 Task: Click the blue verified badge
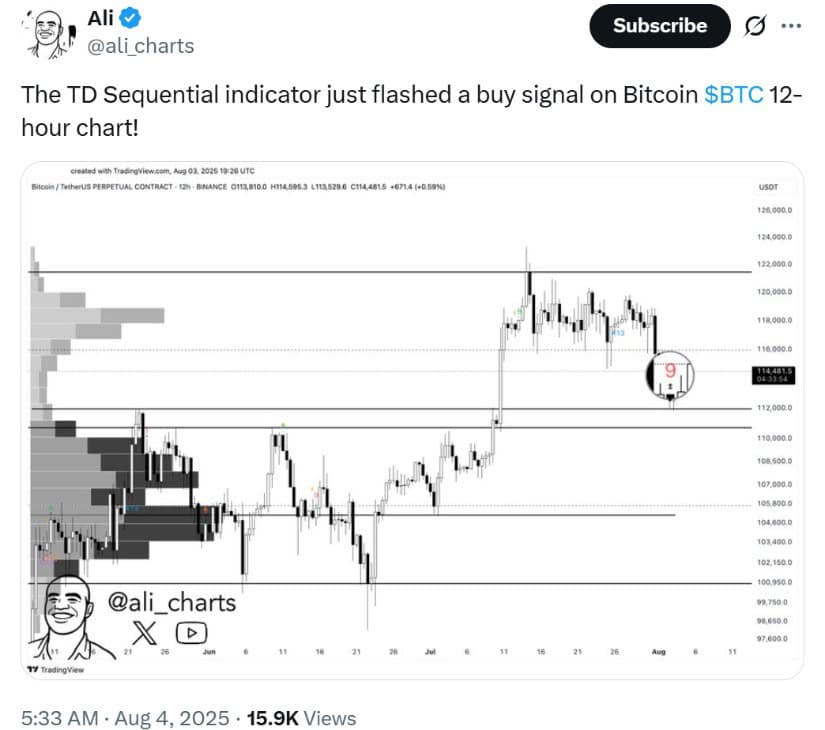click(129, 18)
